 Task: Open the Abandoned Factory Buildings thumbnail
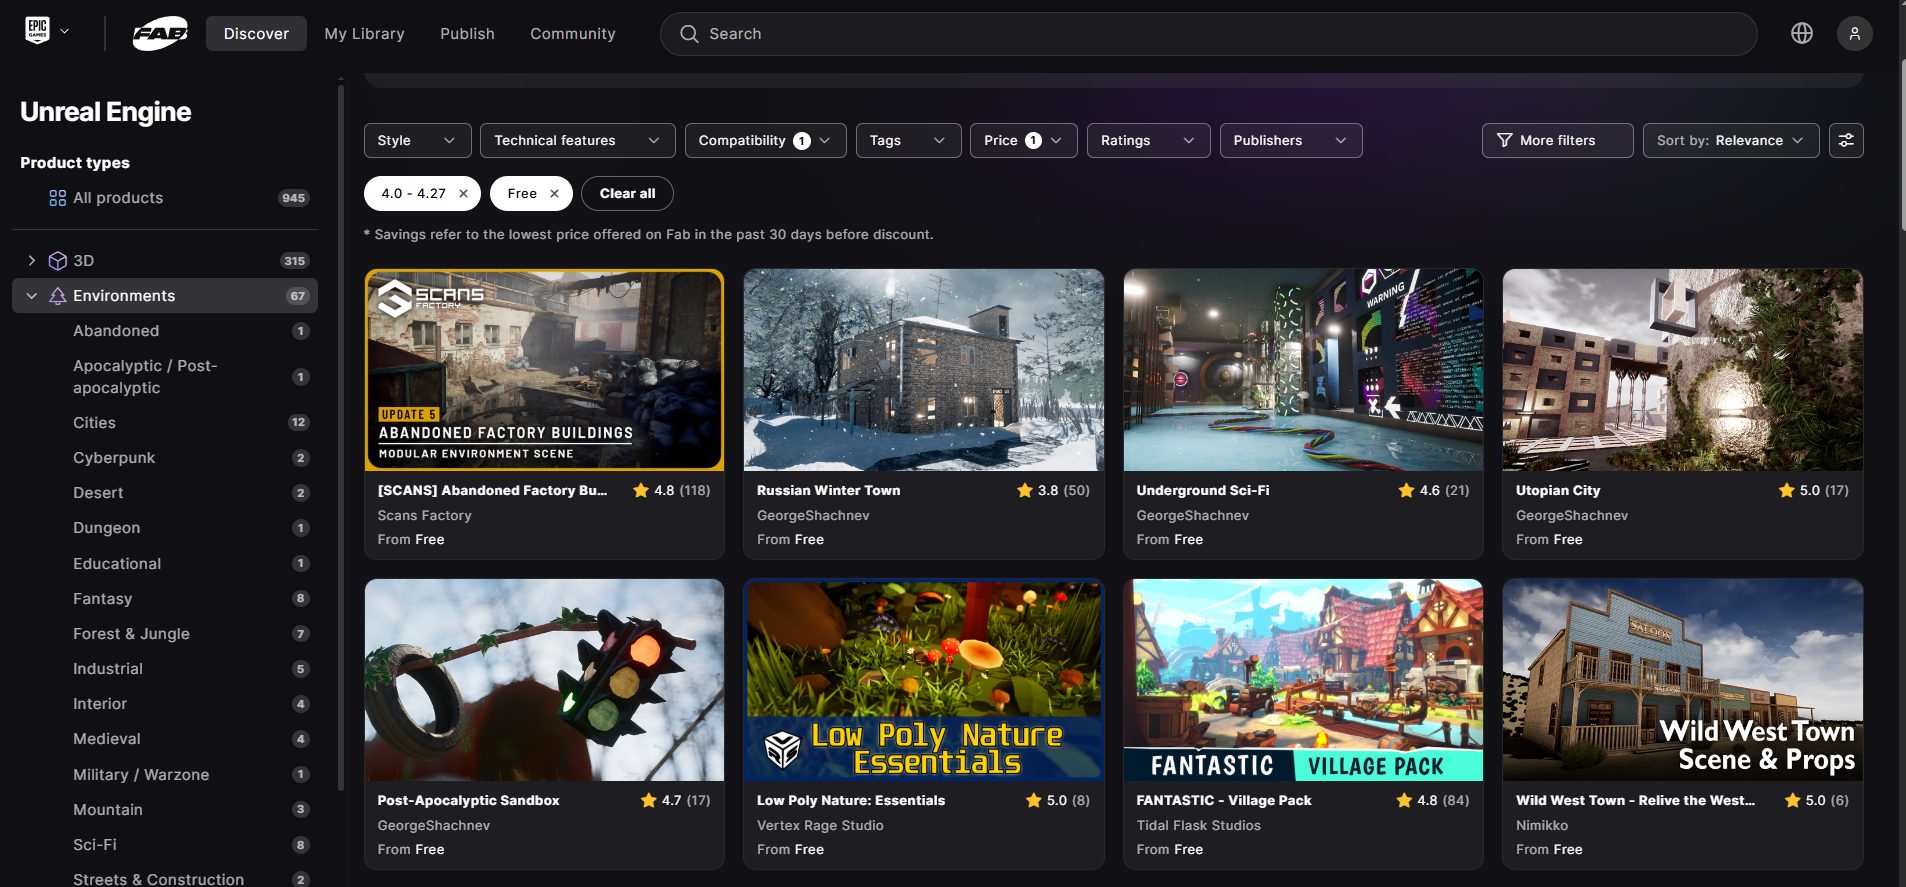(x=544, y=370)
